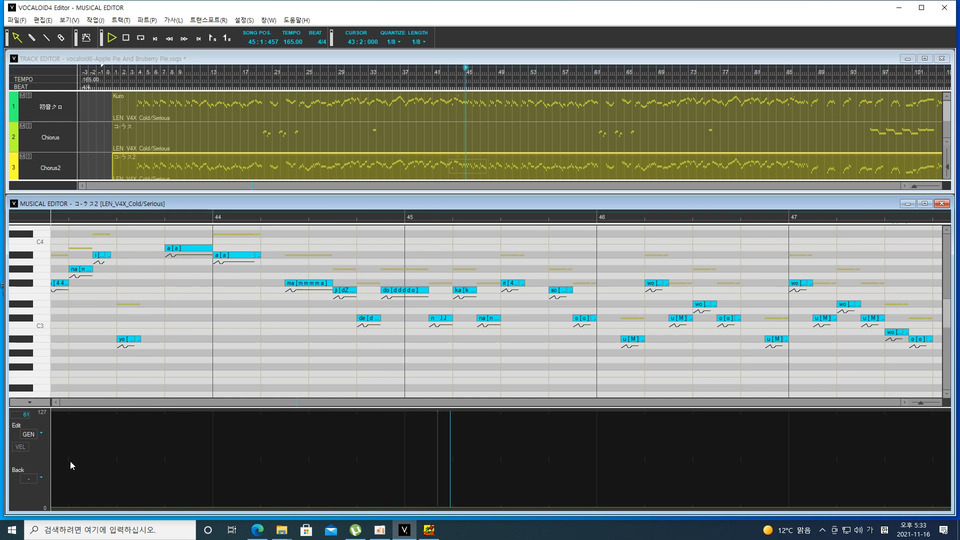Select the pencil tool

pos(32,38)
